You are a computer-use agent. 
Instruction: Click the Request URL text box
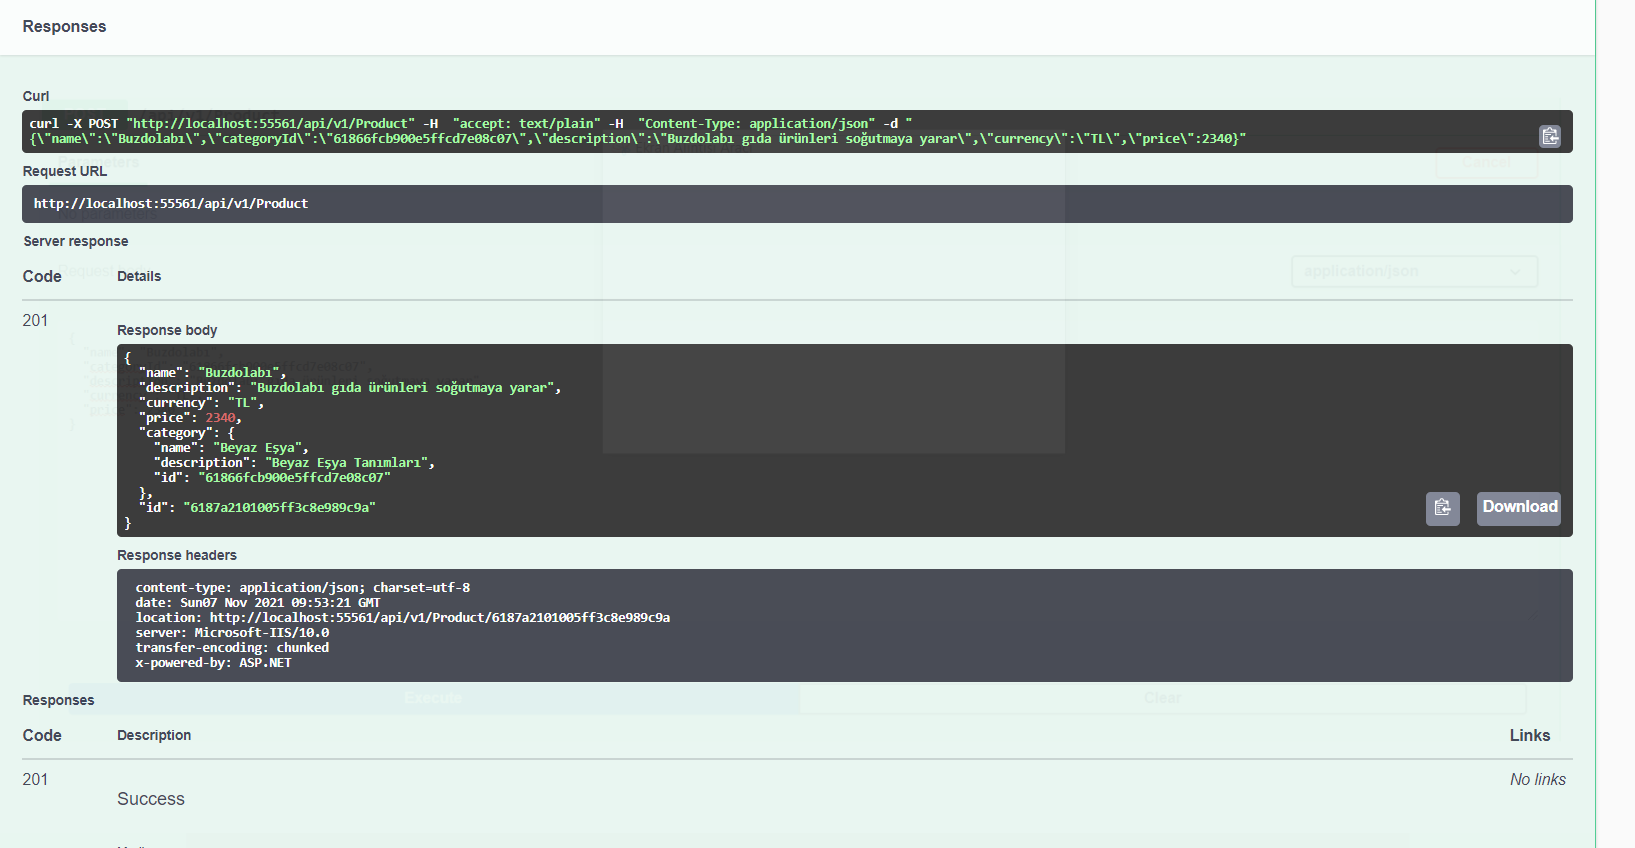pyautogui.click(x=797, y=204)
